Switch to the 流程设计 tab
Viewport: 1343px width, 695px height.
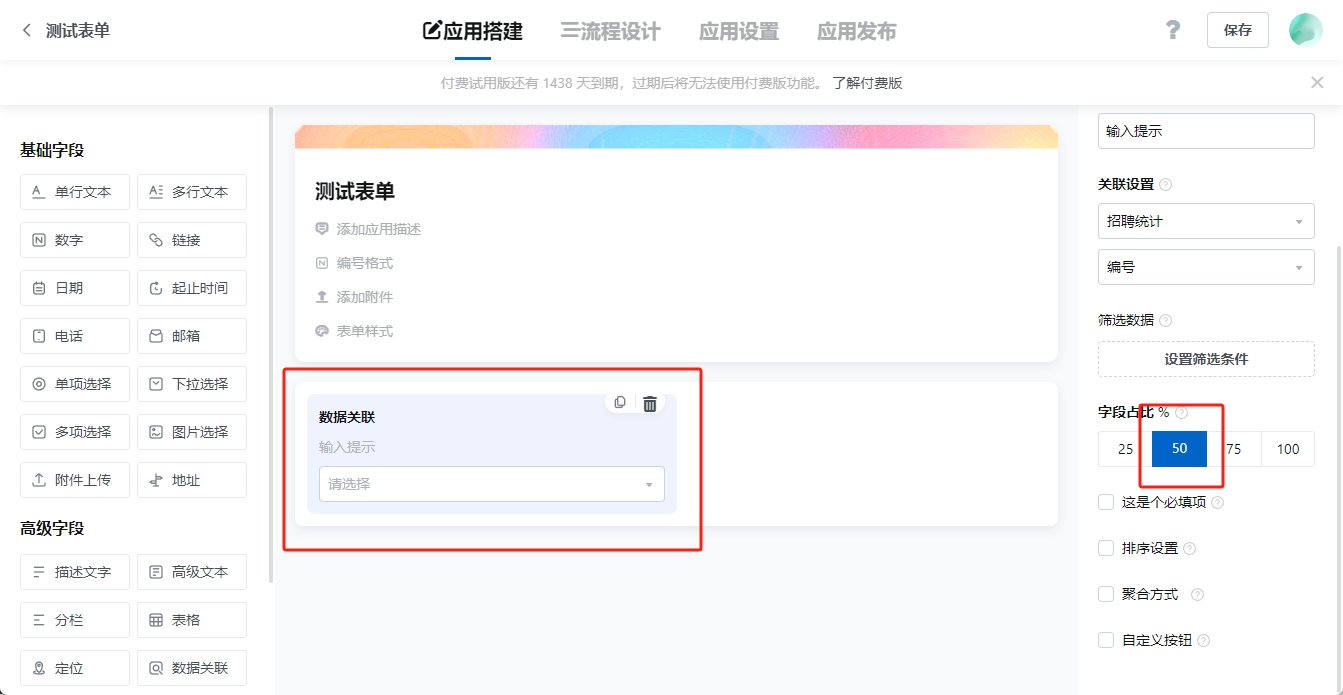click(x=610, y=31)
